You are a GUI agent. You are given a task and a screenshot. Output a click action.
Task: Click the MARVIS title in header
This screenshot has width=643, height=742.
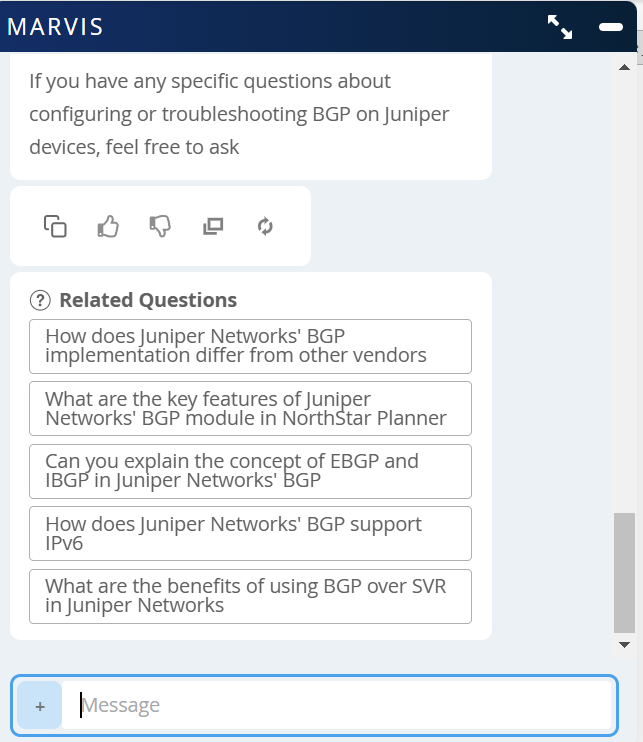click(56, 27)
